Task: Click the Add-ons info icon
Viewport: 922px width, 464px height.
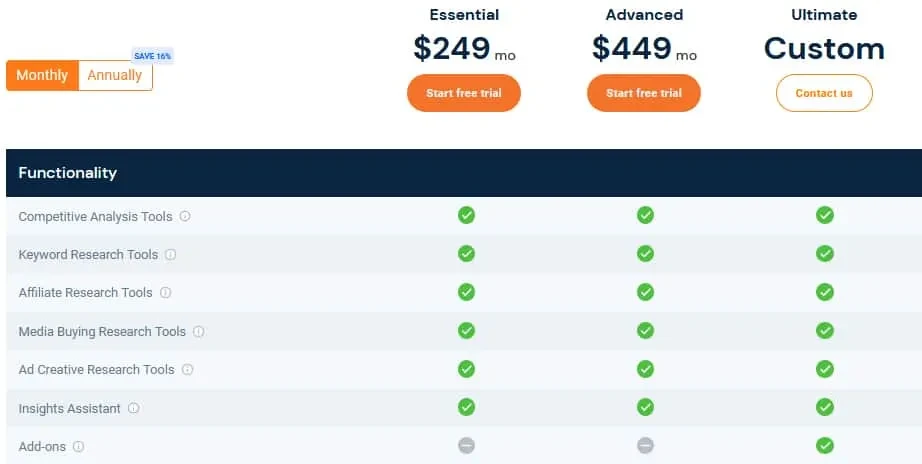Action: [x=78, y=446]
